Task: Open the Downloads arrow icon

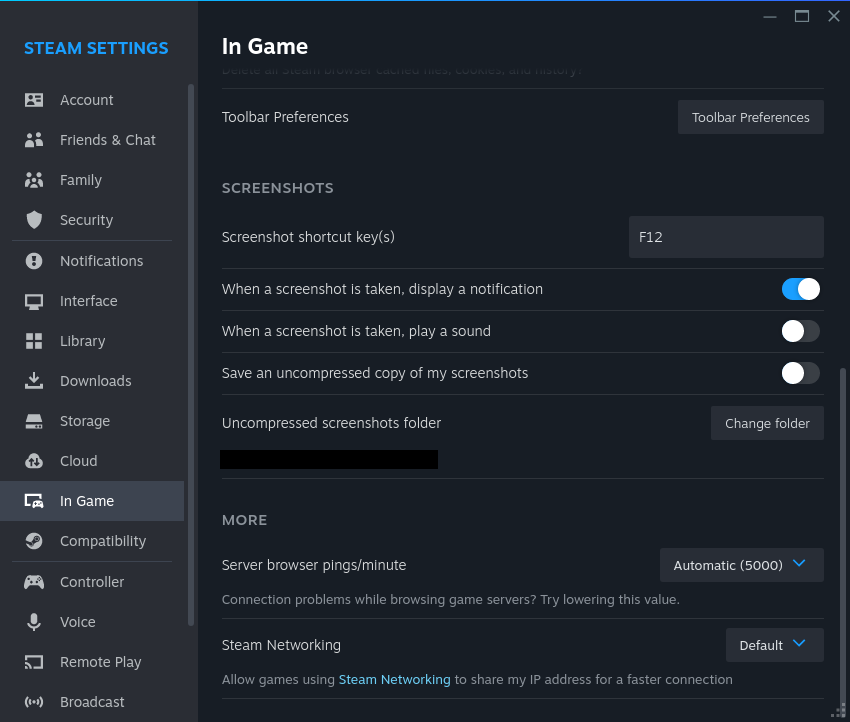Action: coord(34,381)
